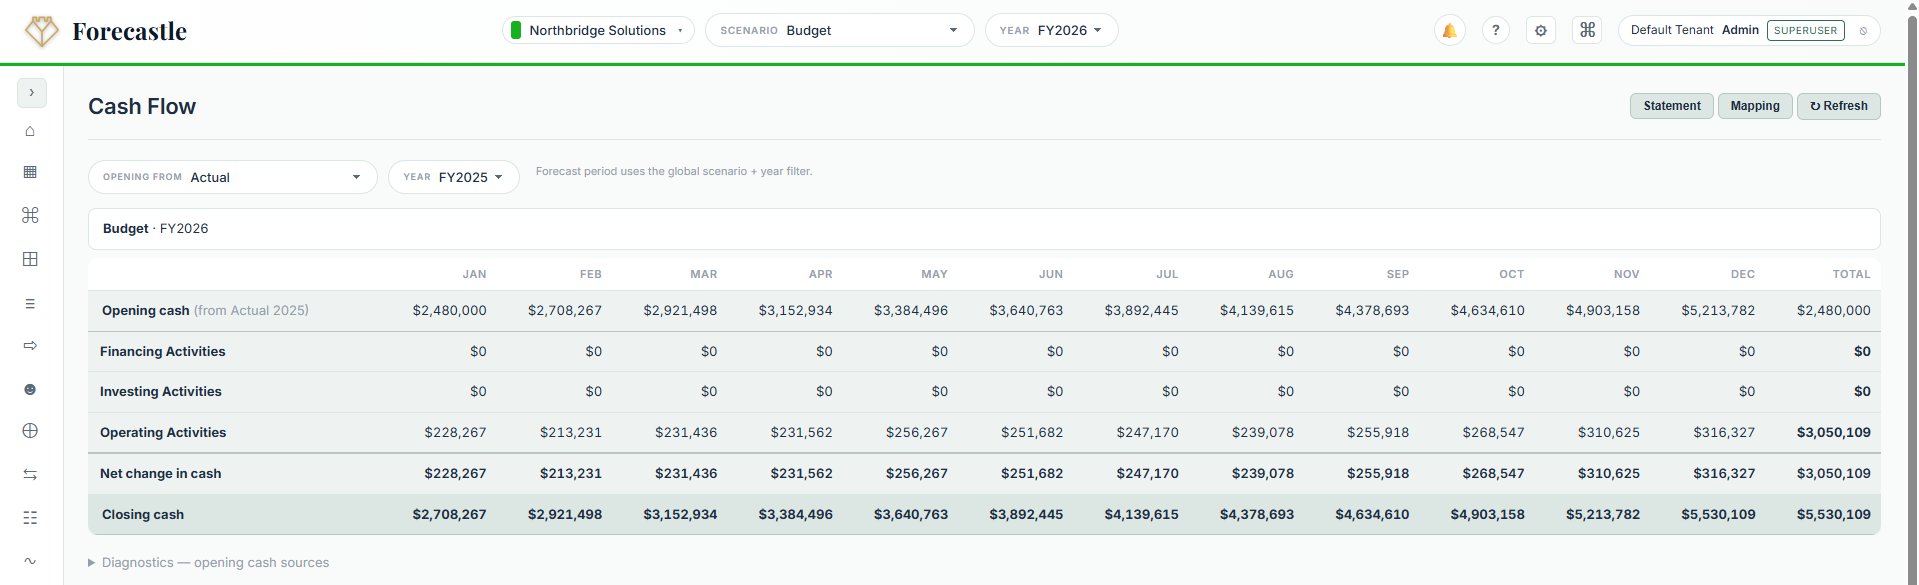Screen dimensions: 1919x585
Task: Open command palette icon in header
Action: tap(1587, 30)
